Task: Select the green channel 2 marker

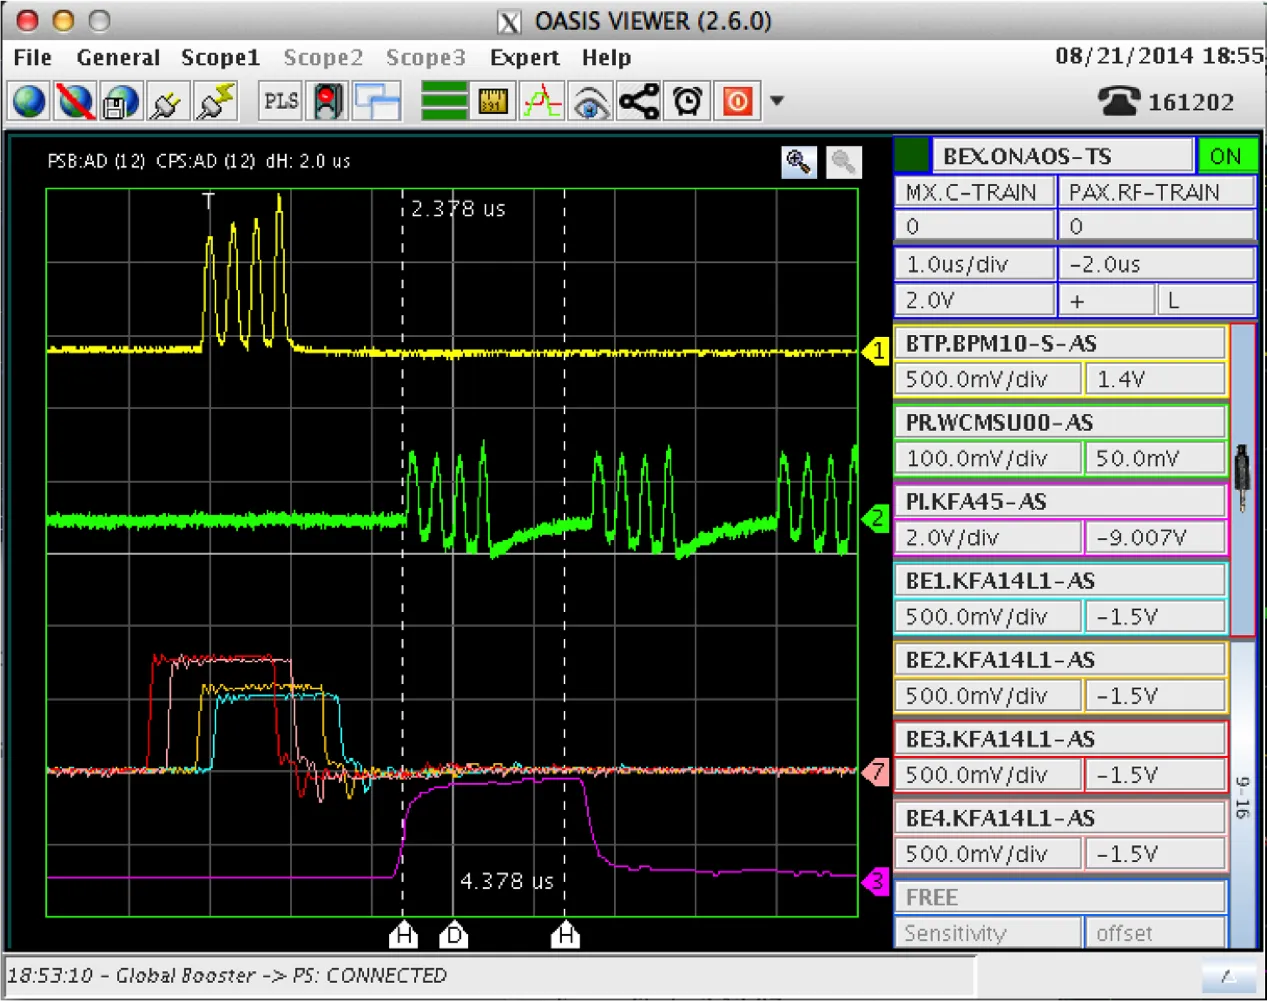Action: [876, 518]
